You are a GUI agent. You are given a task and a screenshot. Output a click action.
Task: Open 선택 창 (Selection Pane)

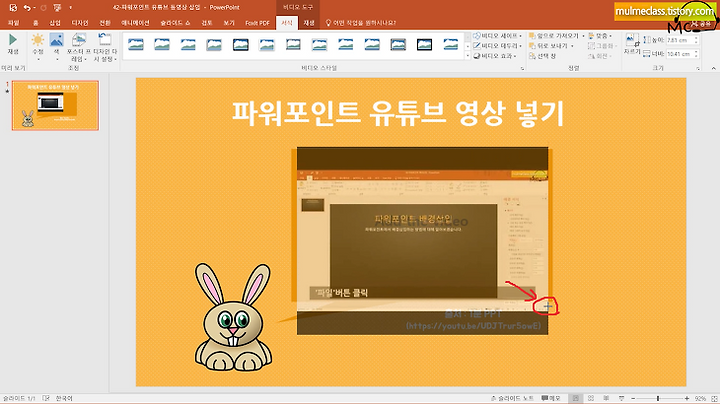[x=543, y=56]
